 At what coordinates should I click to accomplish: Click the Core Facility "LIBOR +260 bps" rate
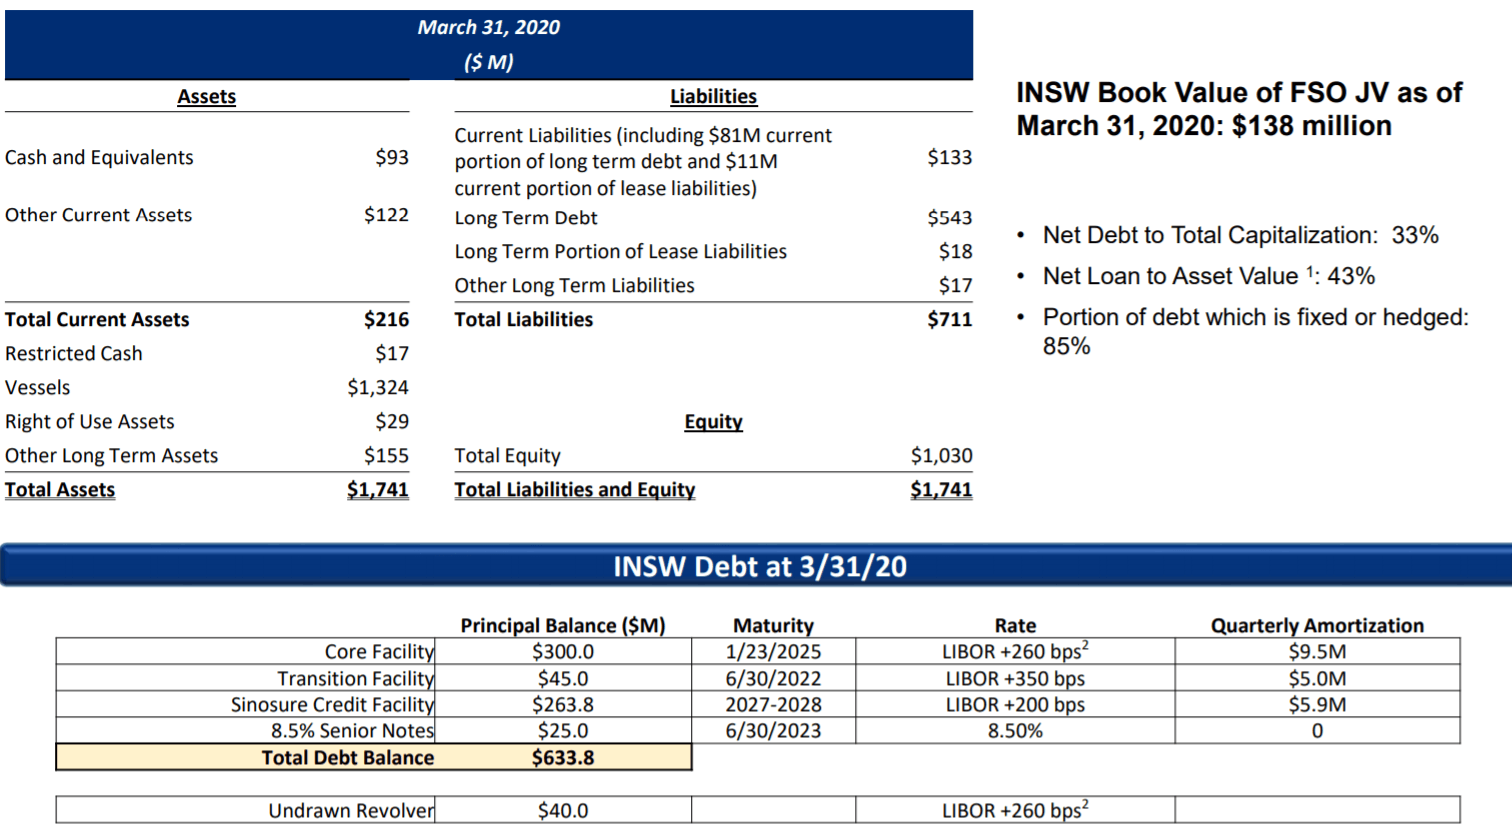pyautogui.click(x=1015, y=651)
